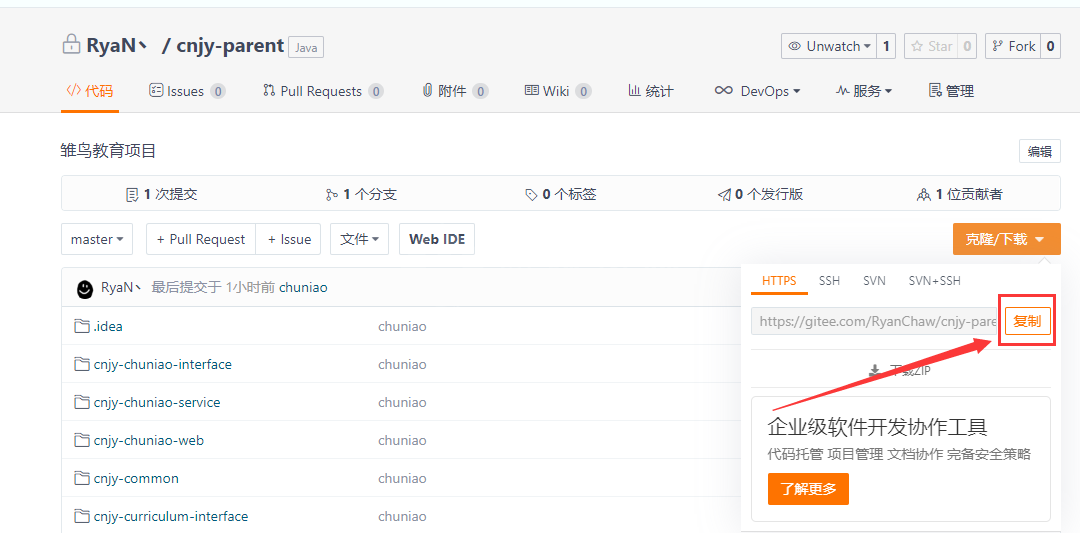Open the Issues tab
Screen dimensions: 1080x533
tap(187, 91)
